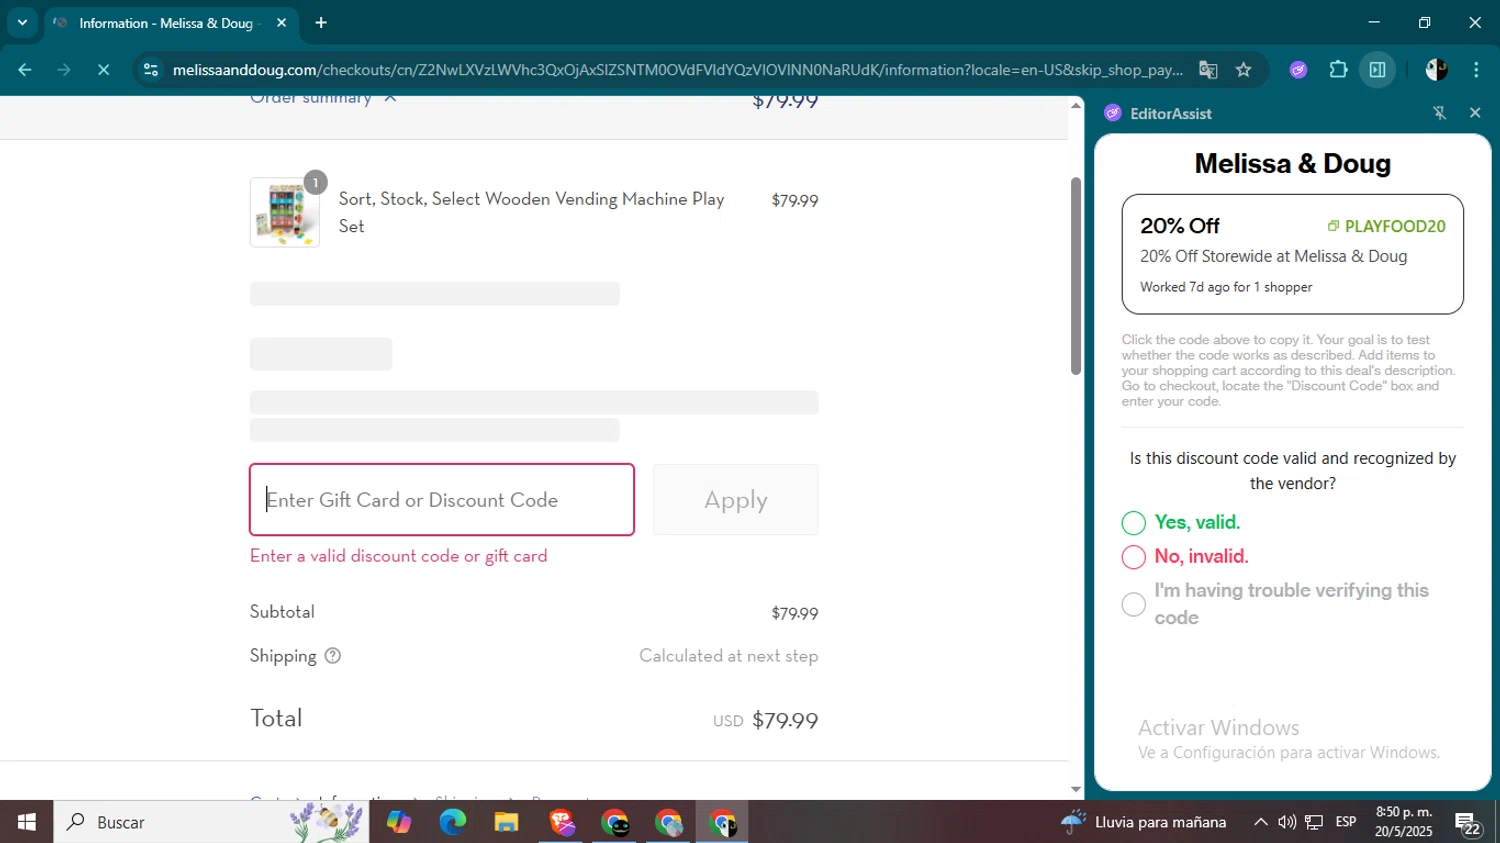
Task: Click the 20% Off deal card
Action: click(1292, 254)
